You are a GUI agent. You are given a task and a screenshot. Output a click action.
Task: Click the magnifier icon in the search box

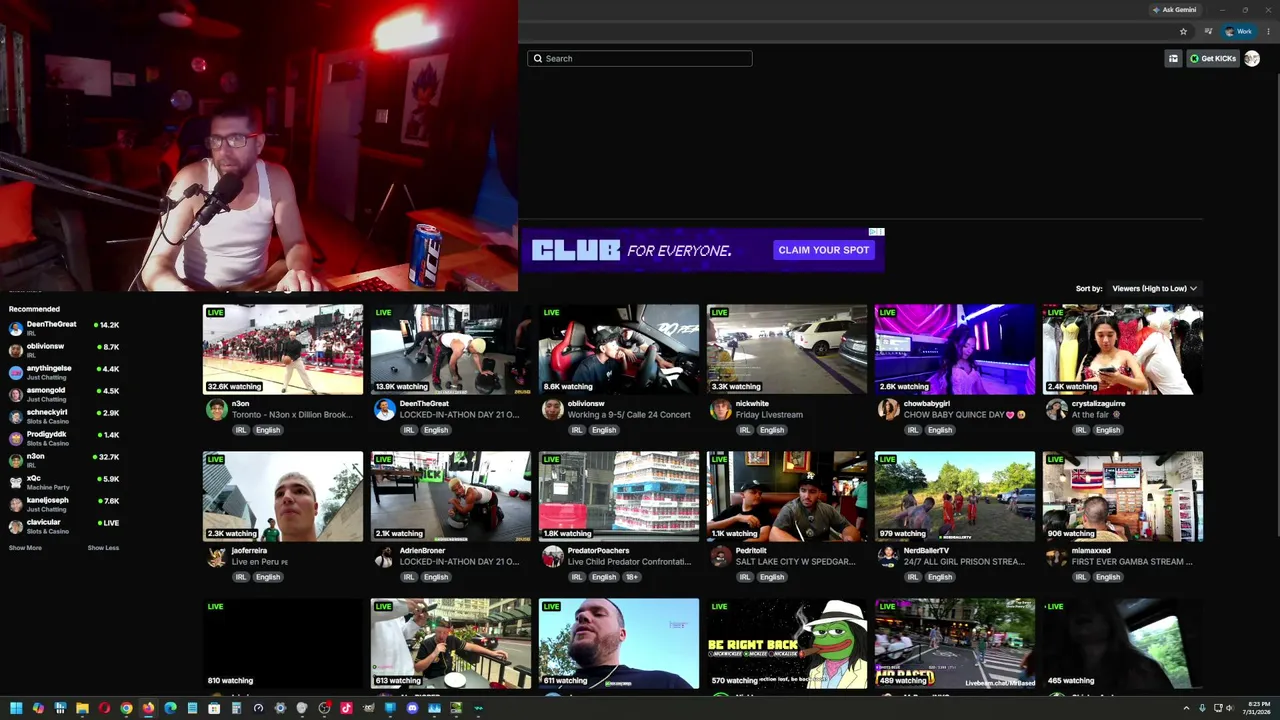point(537,58)
